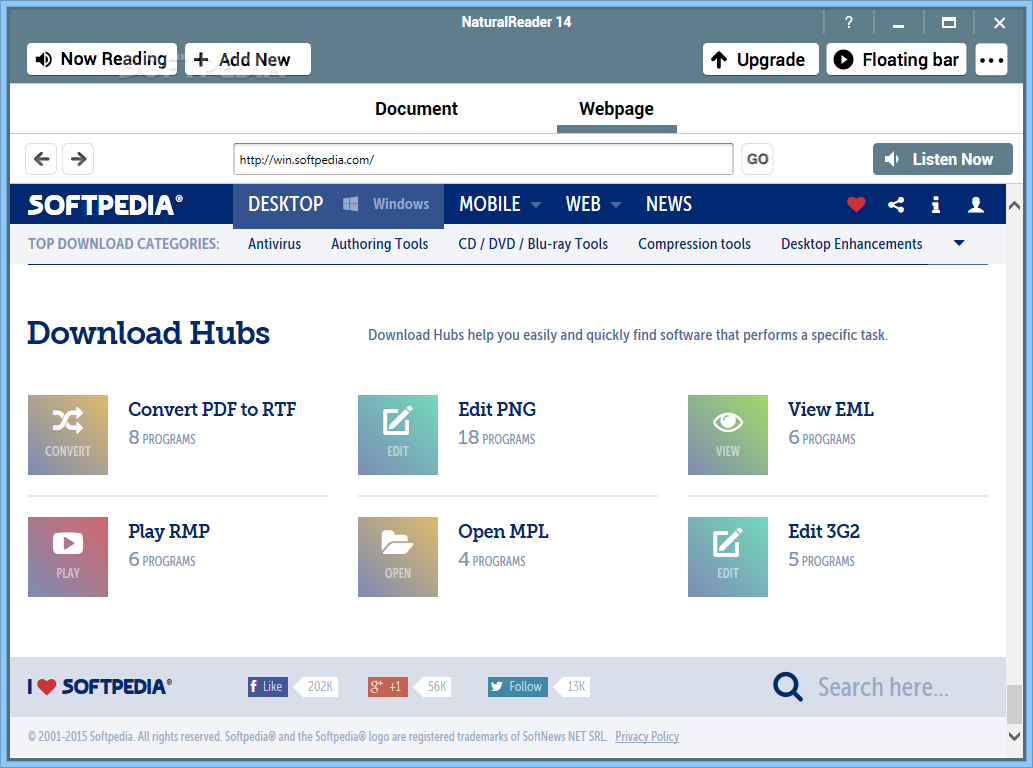Screen dimensions: 1033x768
Task: Click the Add New button
Action: pyautogui.click(x=248, y=59)
